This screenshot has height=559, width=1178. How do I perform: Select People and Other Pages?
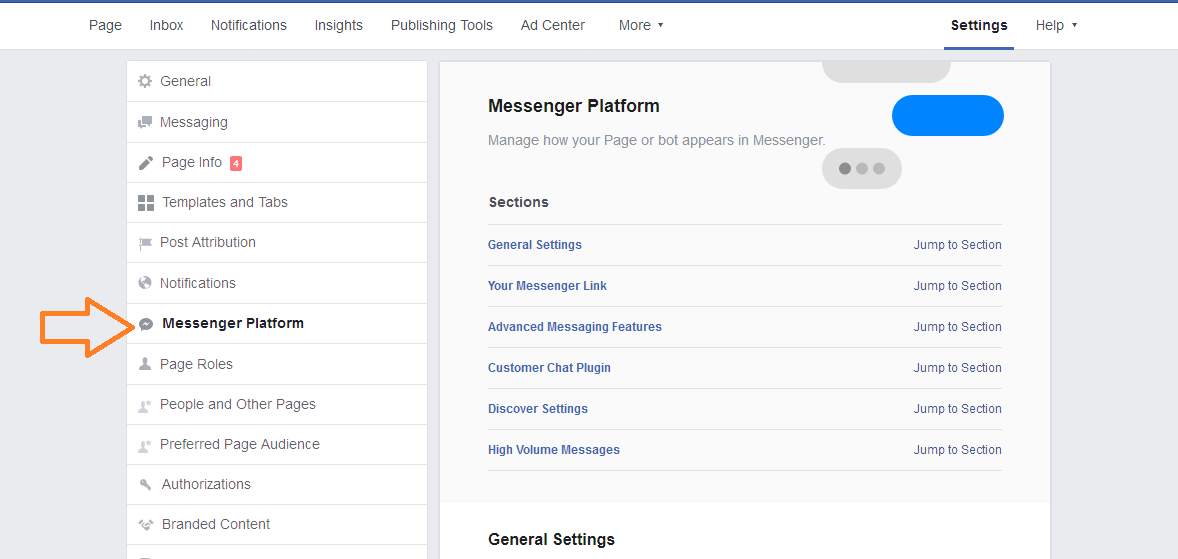coord(277,404)
